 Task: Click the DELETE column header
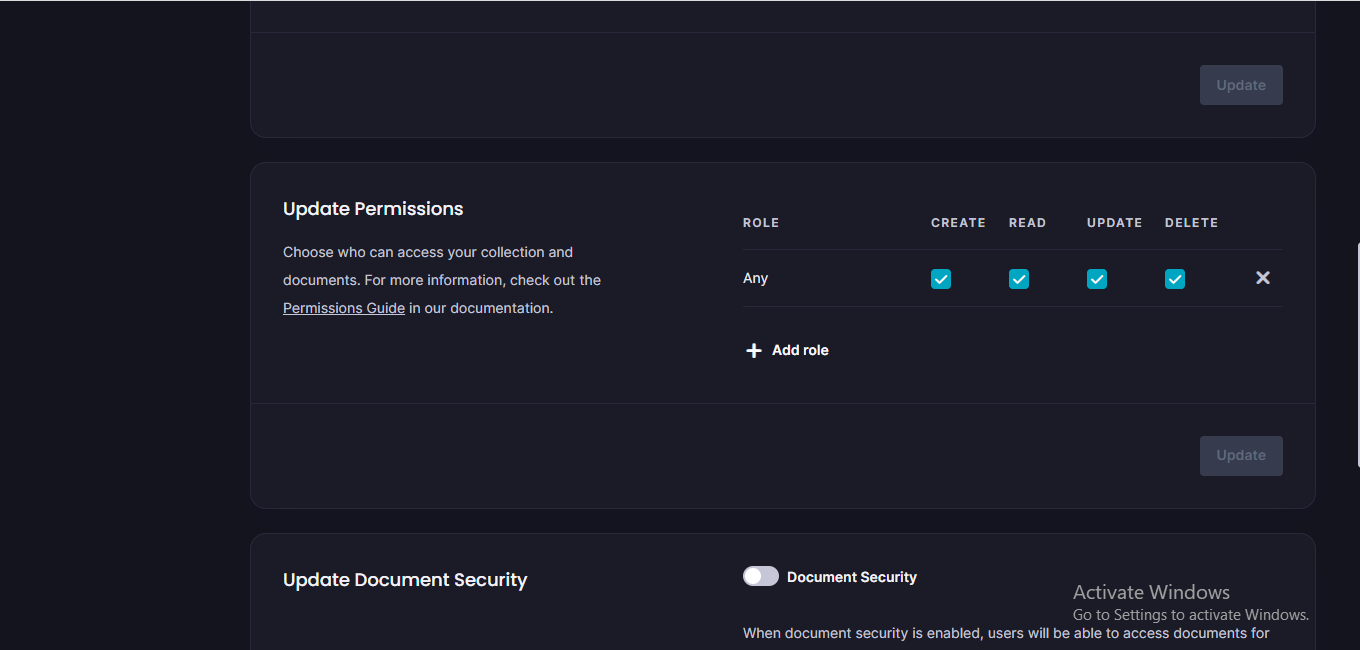(1191, 223)
